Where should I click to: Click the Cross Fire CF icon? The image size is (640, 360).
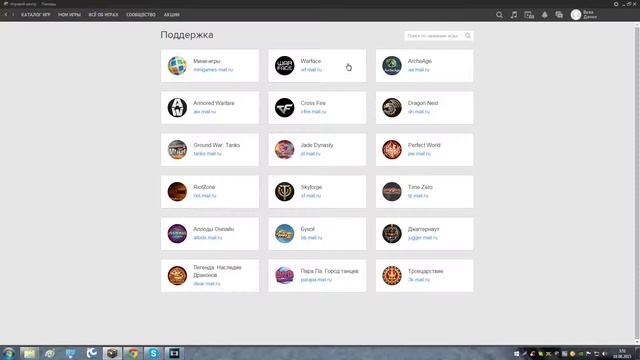[x=284, y=108]
